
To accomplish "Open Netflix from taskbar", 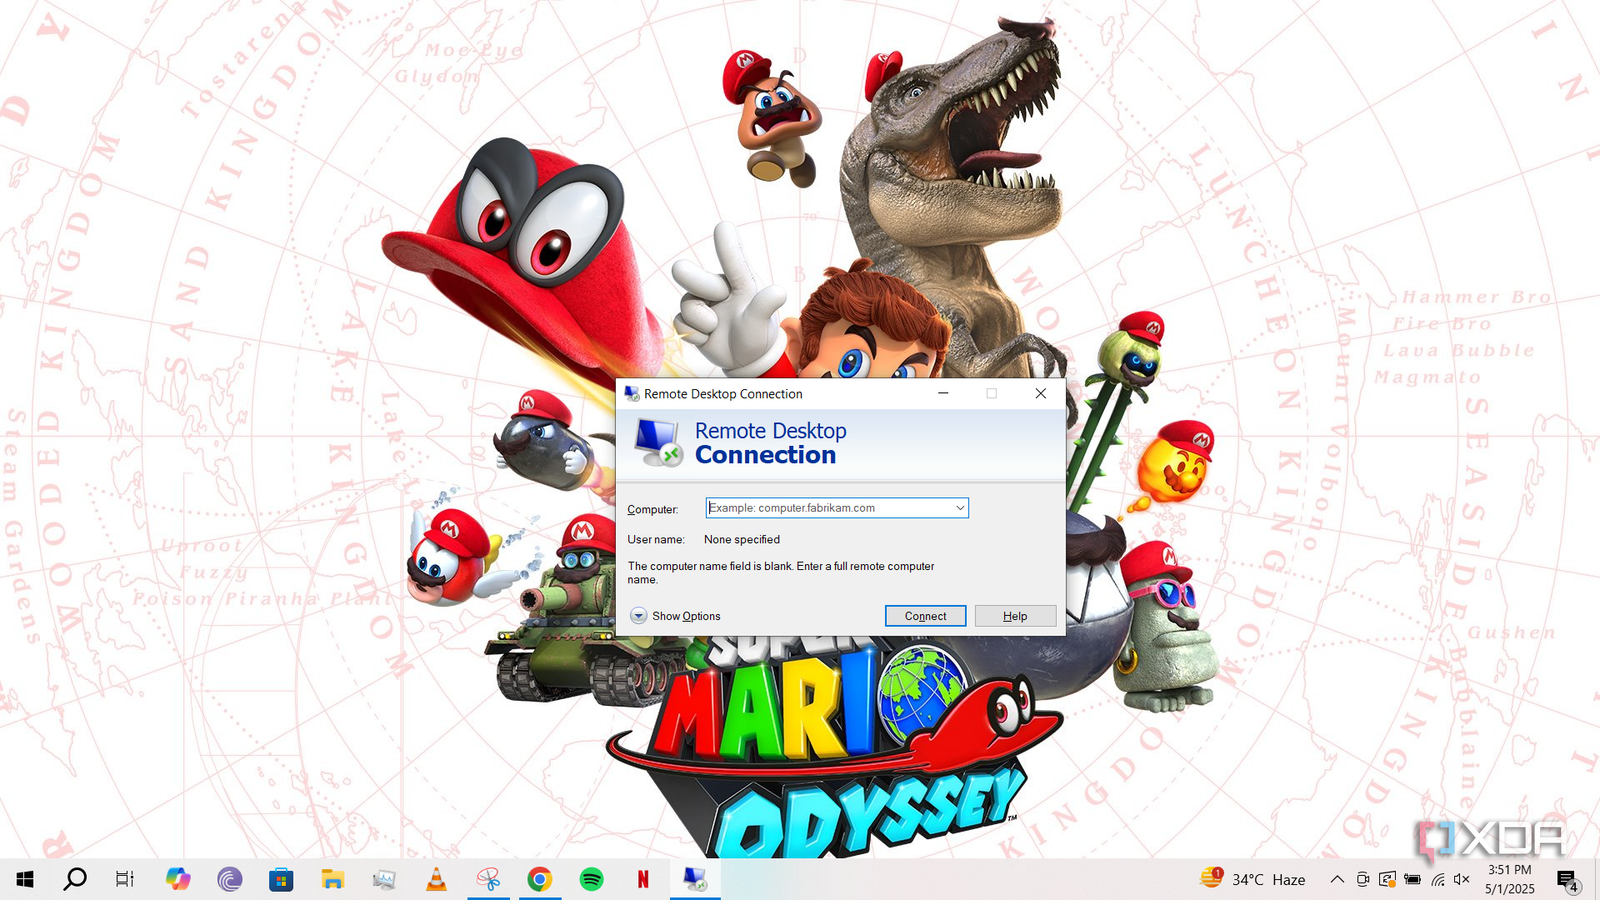I will (x=643, y=879).
